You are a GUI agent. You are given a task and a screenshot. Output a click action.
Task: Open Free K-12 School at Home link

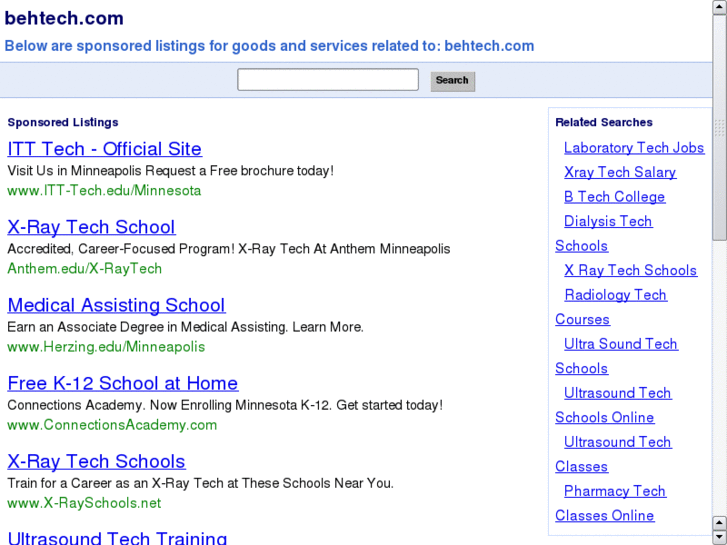coord(123,384)
